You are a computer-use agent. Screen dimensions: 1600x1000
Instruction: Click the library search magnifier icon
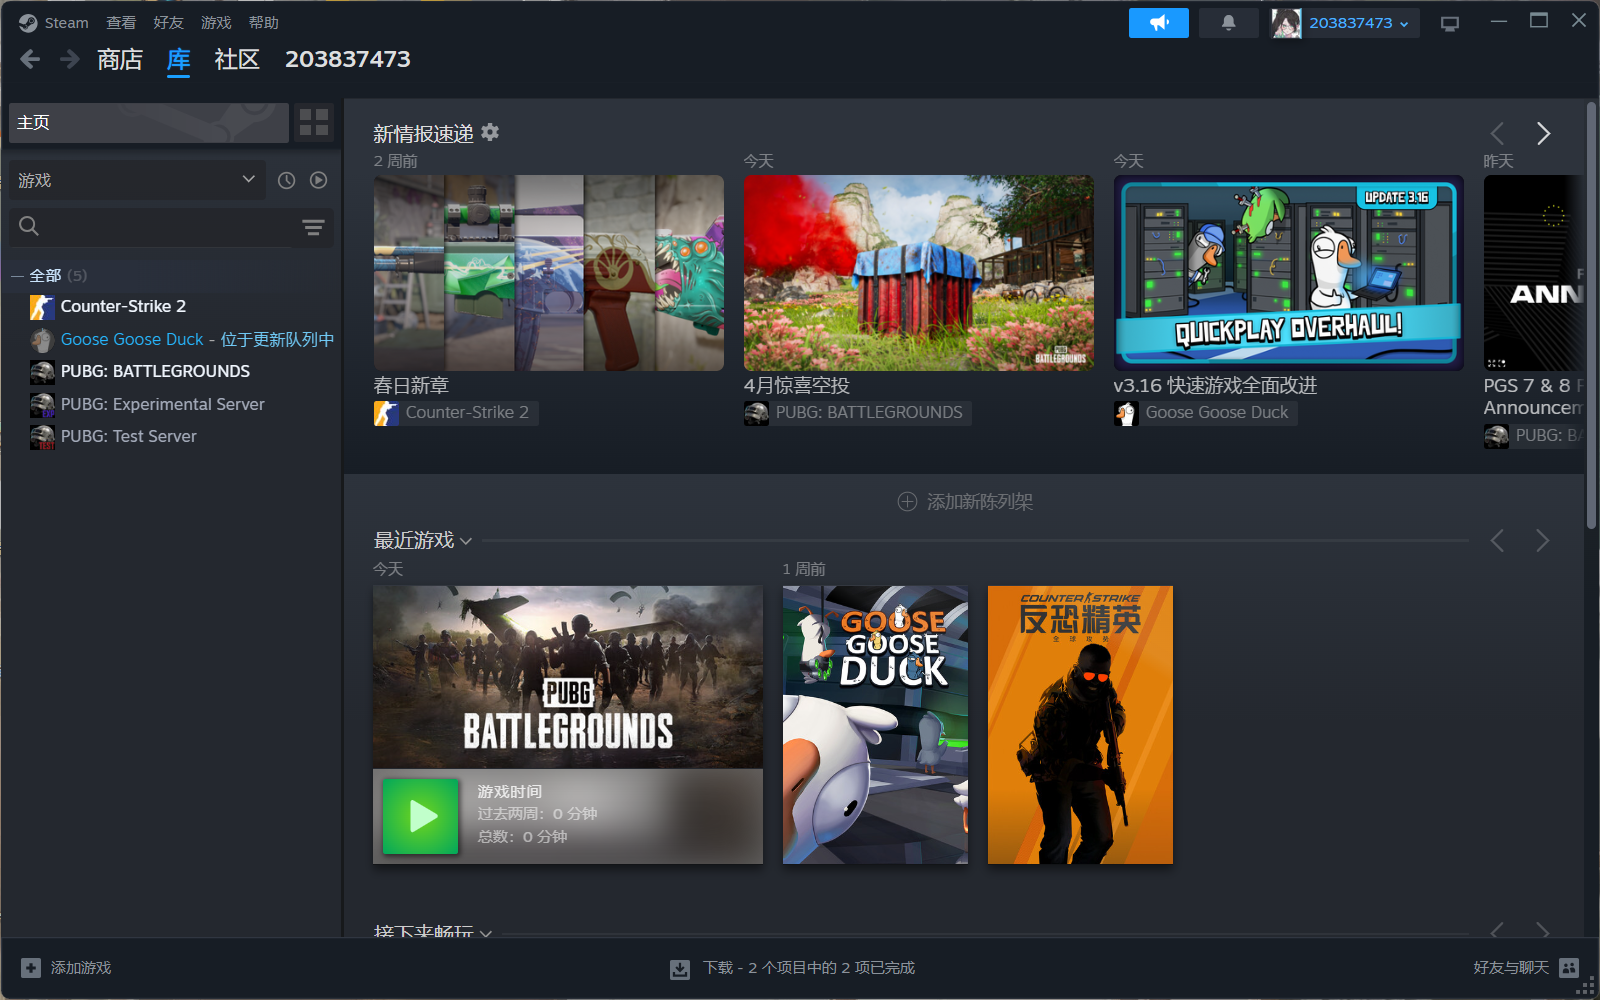pos(29,227)
